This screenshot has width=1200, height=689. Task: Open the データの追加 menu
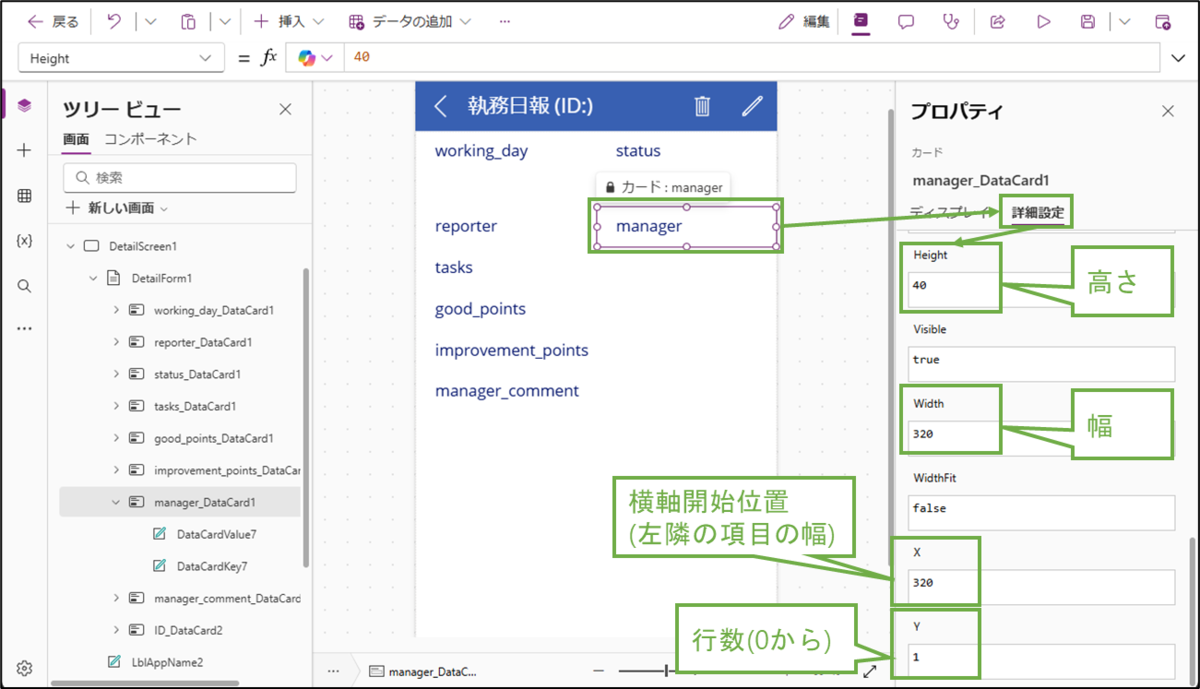point(409,21)
